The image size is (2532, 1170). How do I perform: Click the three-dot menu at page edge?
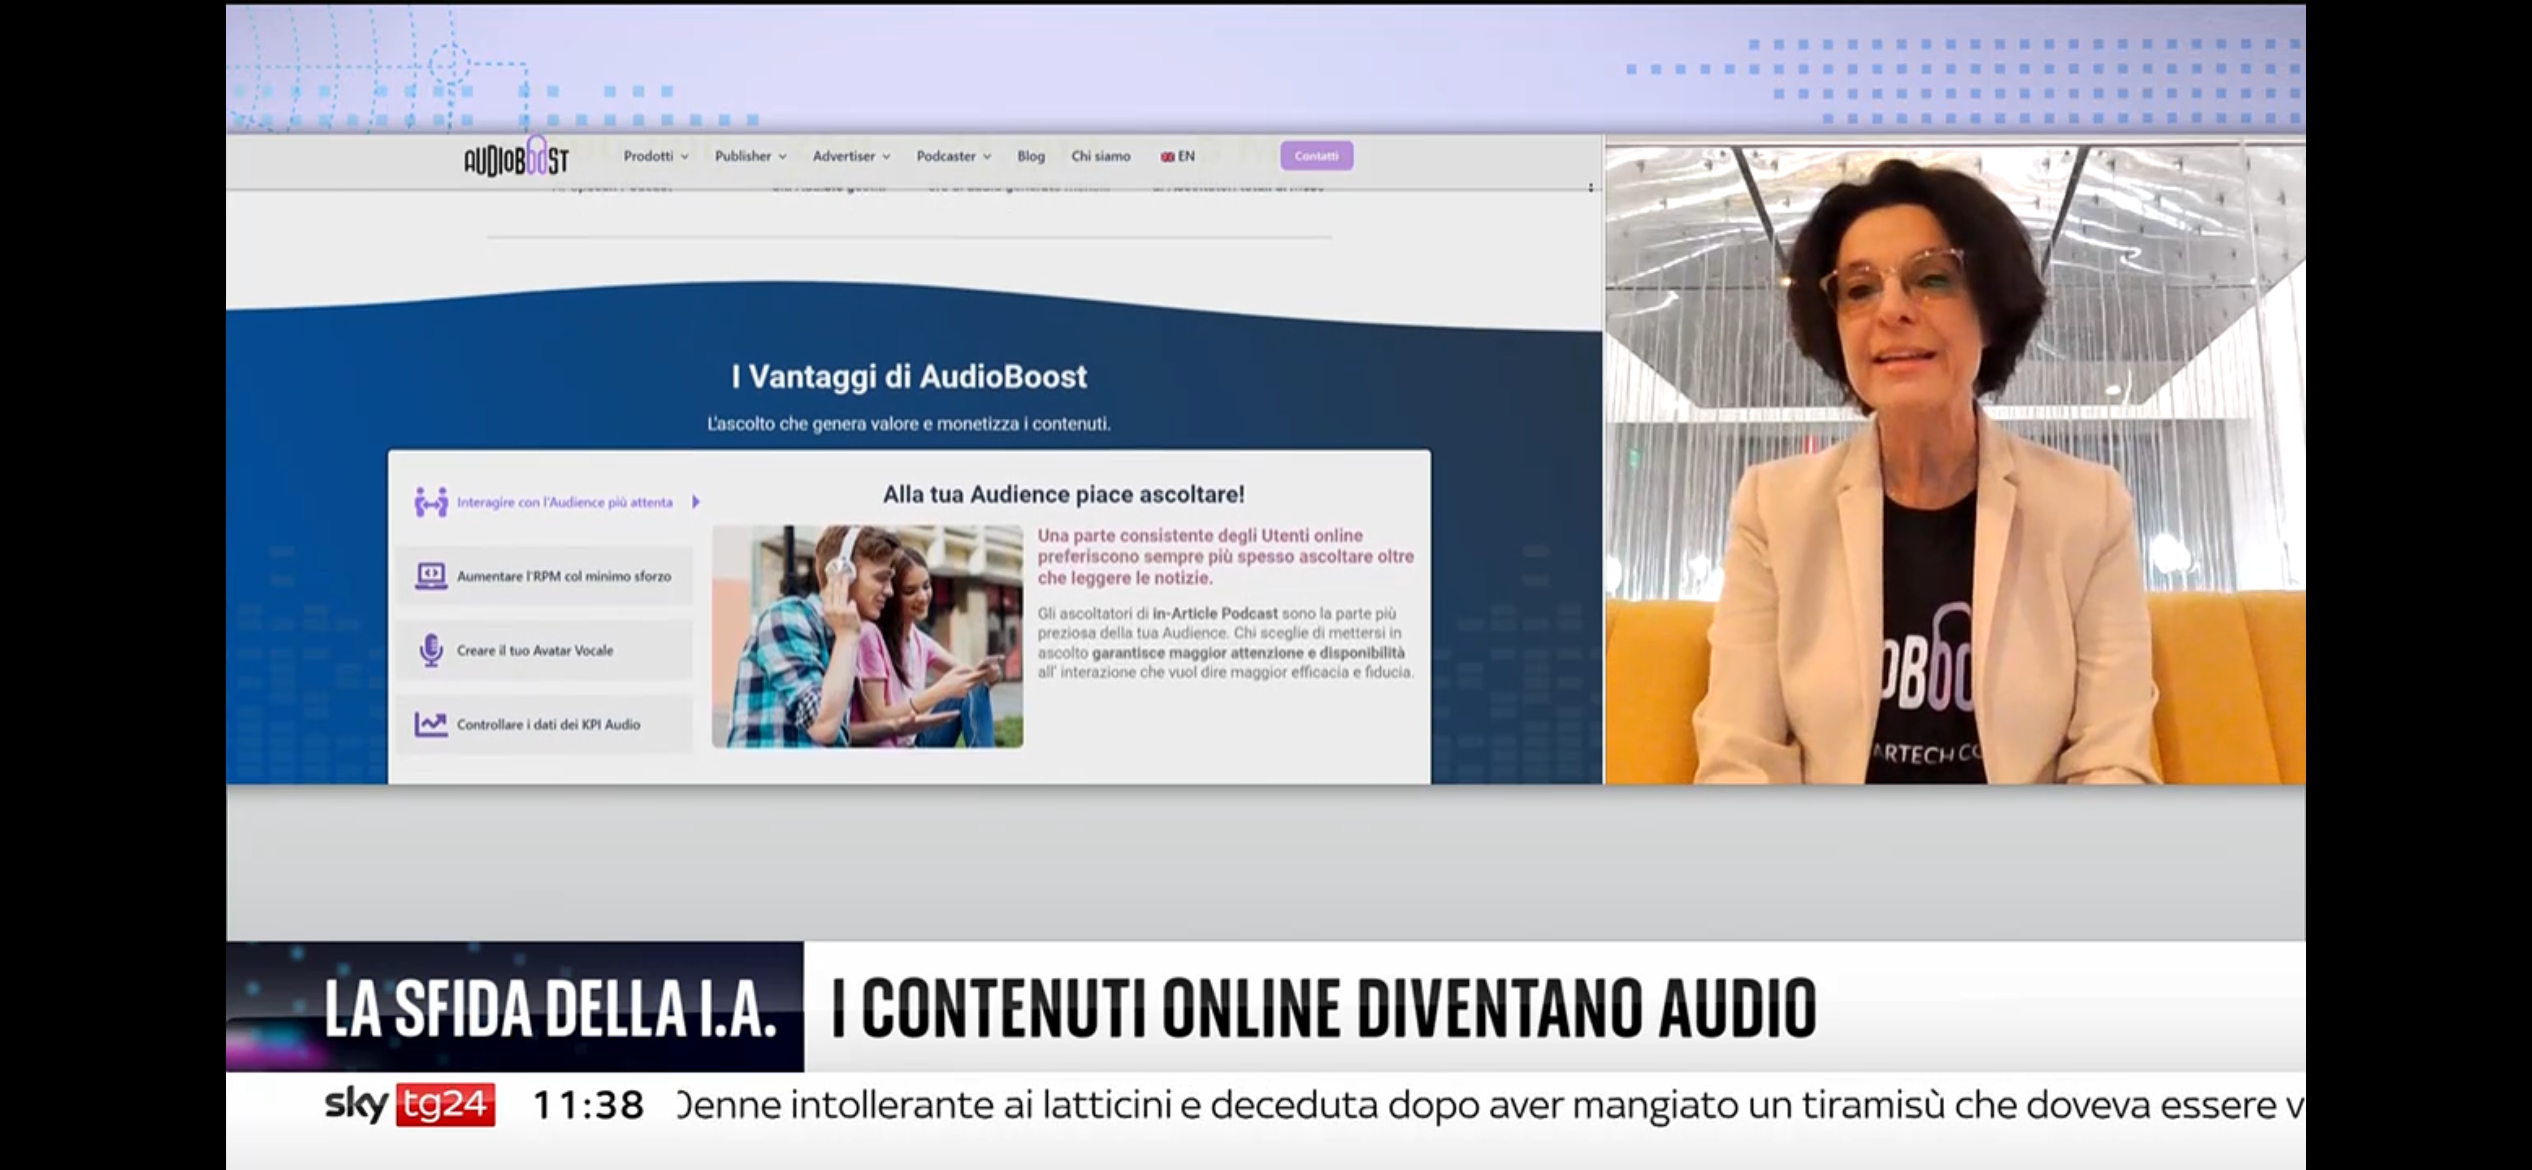point(1591,187)
